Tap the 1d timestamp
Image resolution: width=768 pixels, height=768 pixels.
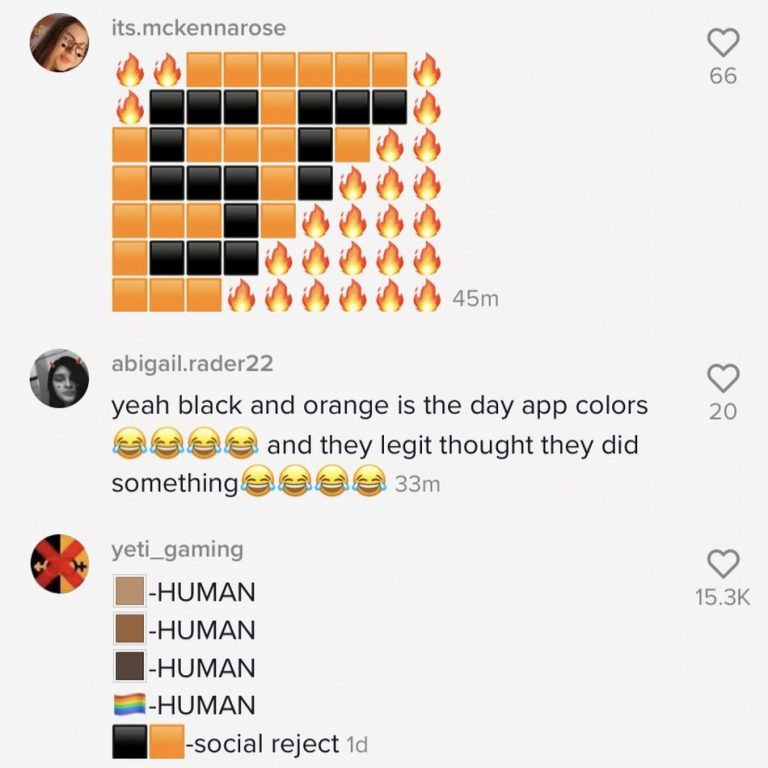click(x=357, y=744)
